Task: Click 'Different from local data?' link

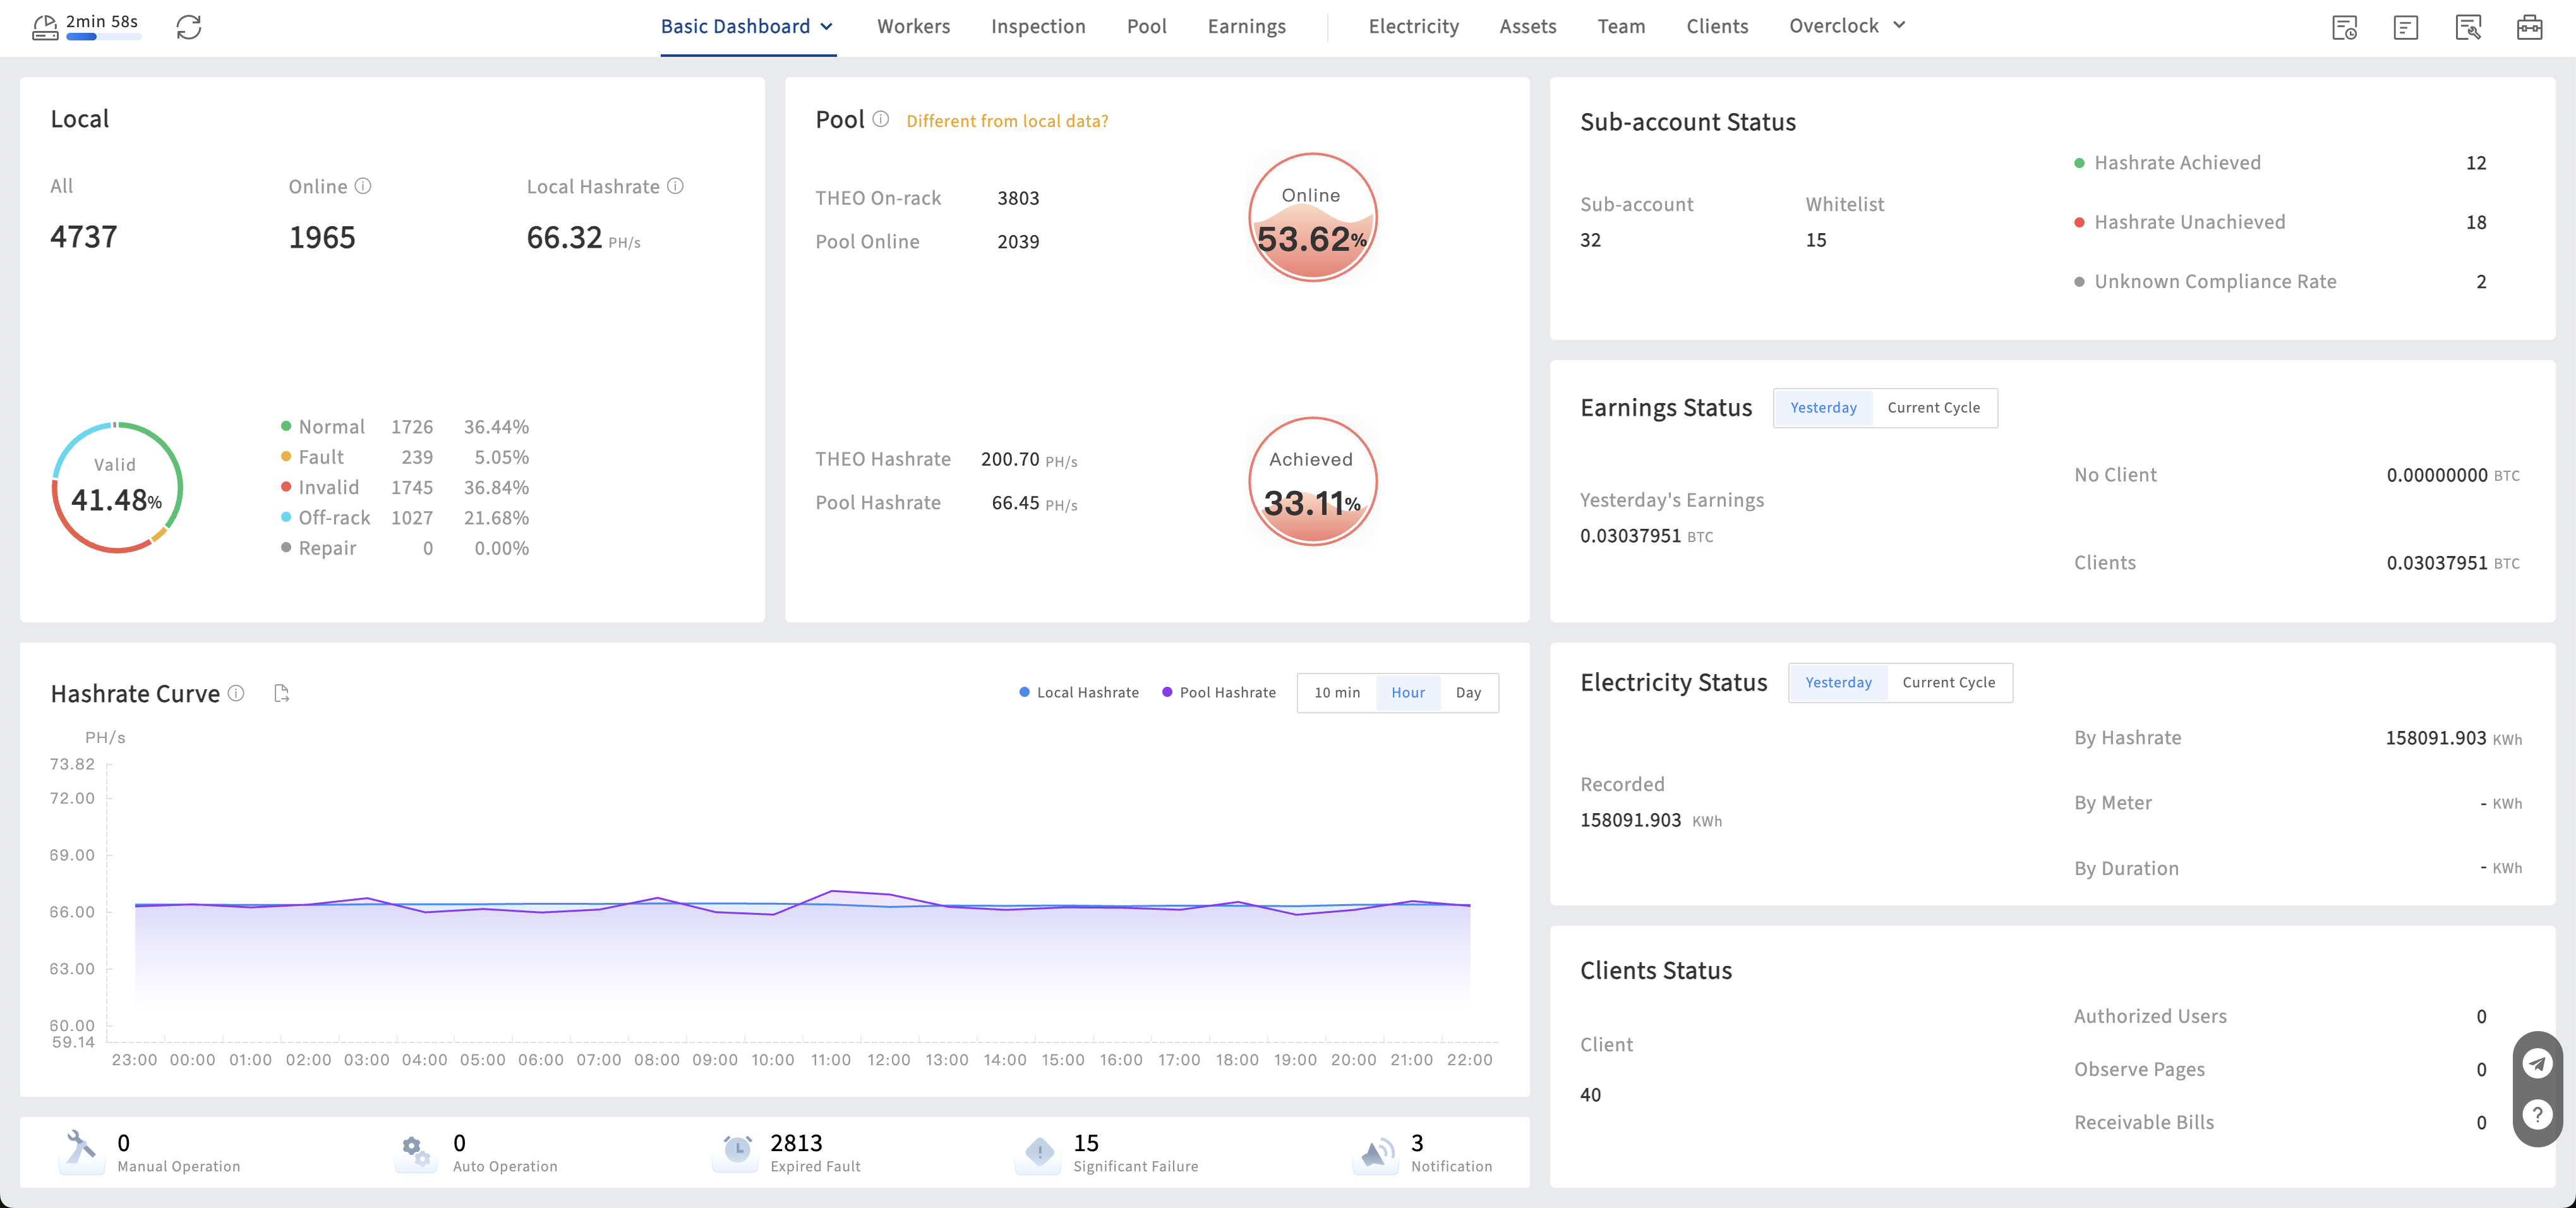Action: tap(1007, 121)
